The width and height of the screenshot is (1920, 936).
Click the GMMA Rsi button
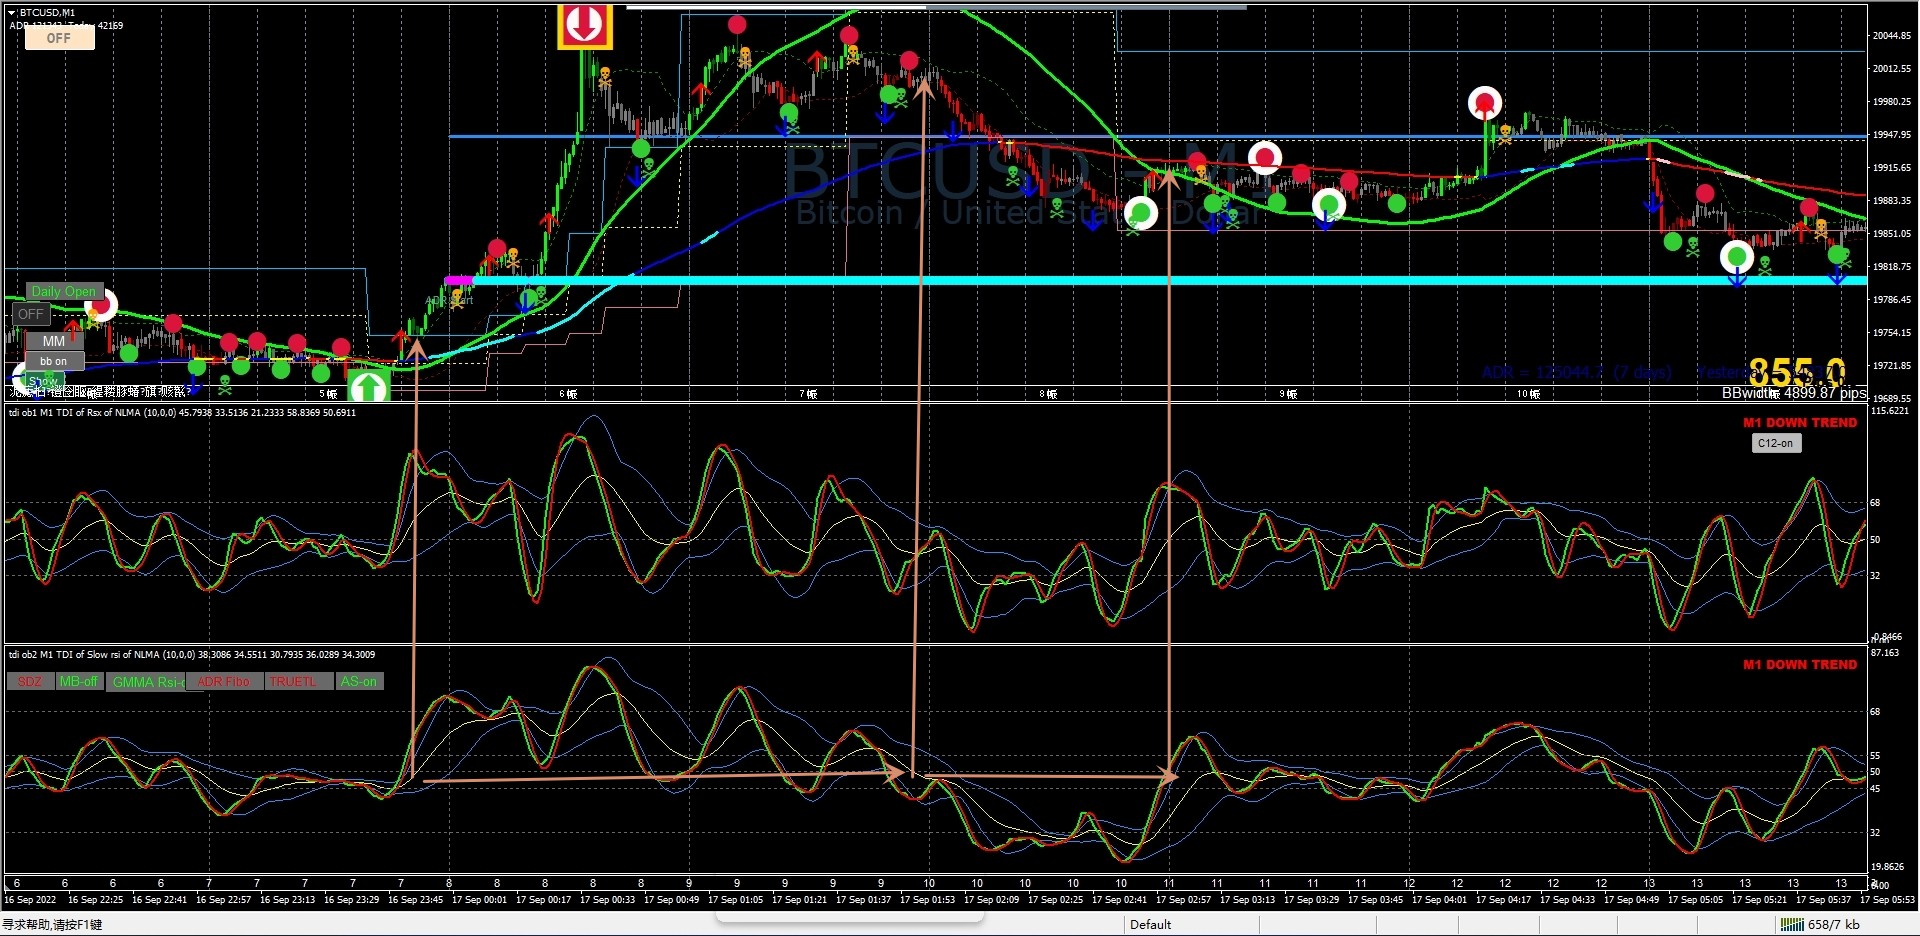tap(146, 682)
